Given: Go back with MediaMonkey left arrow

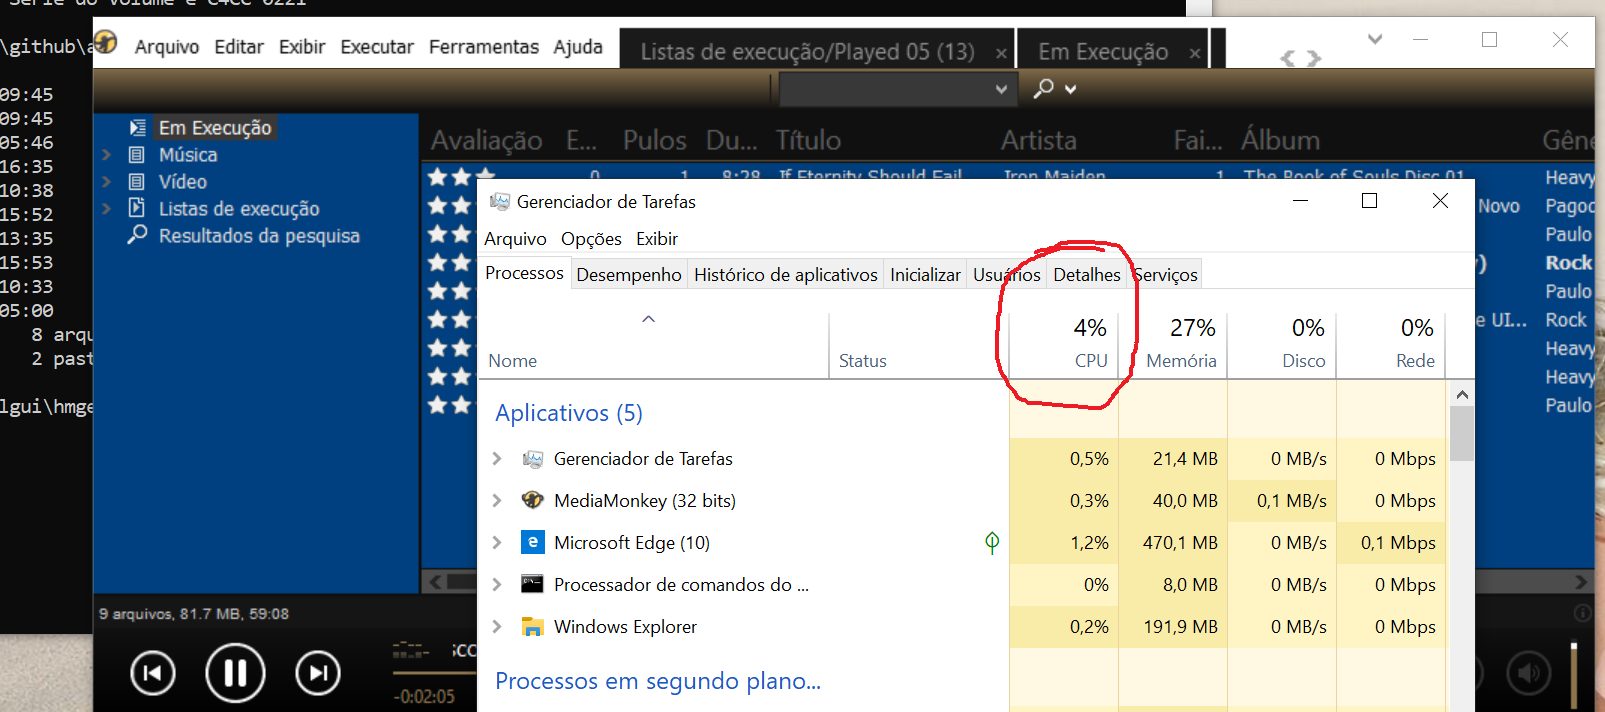Looking at the screenshot, I should (x=1288, y=59).
